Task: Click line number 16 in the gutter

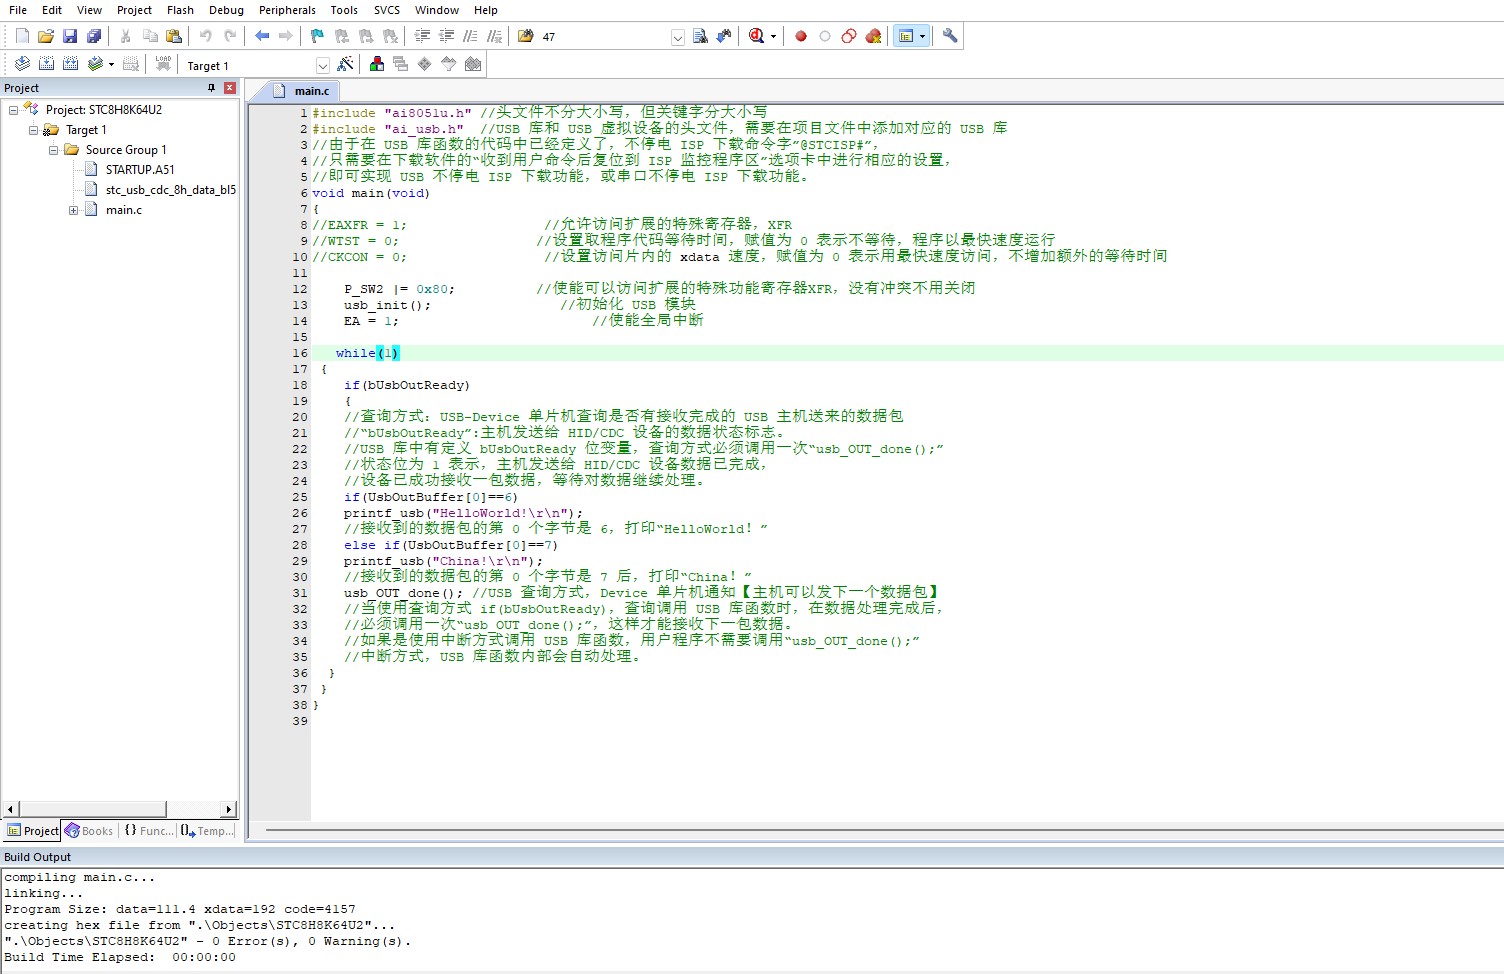Action: tap(300, 353)
